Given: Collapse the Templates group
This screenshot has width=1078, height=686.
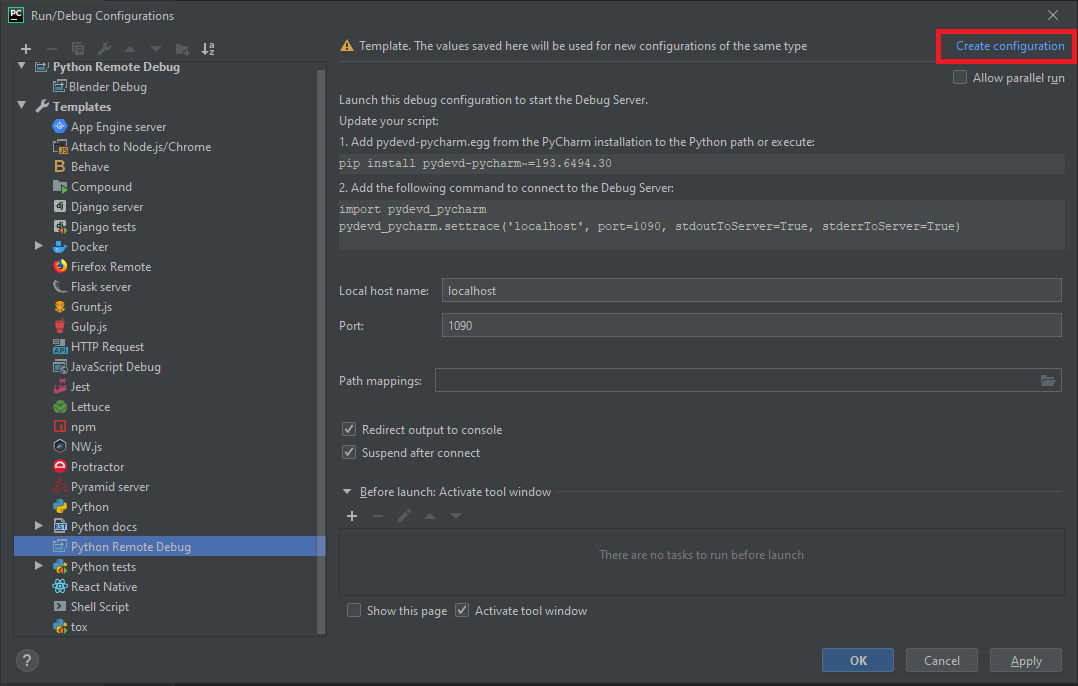Looking at the screenshot, I should [22, 106].
